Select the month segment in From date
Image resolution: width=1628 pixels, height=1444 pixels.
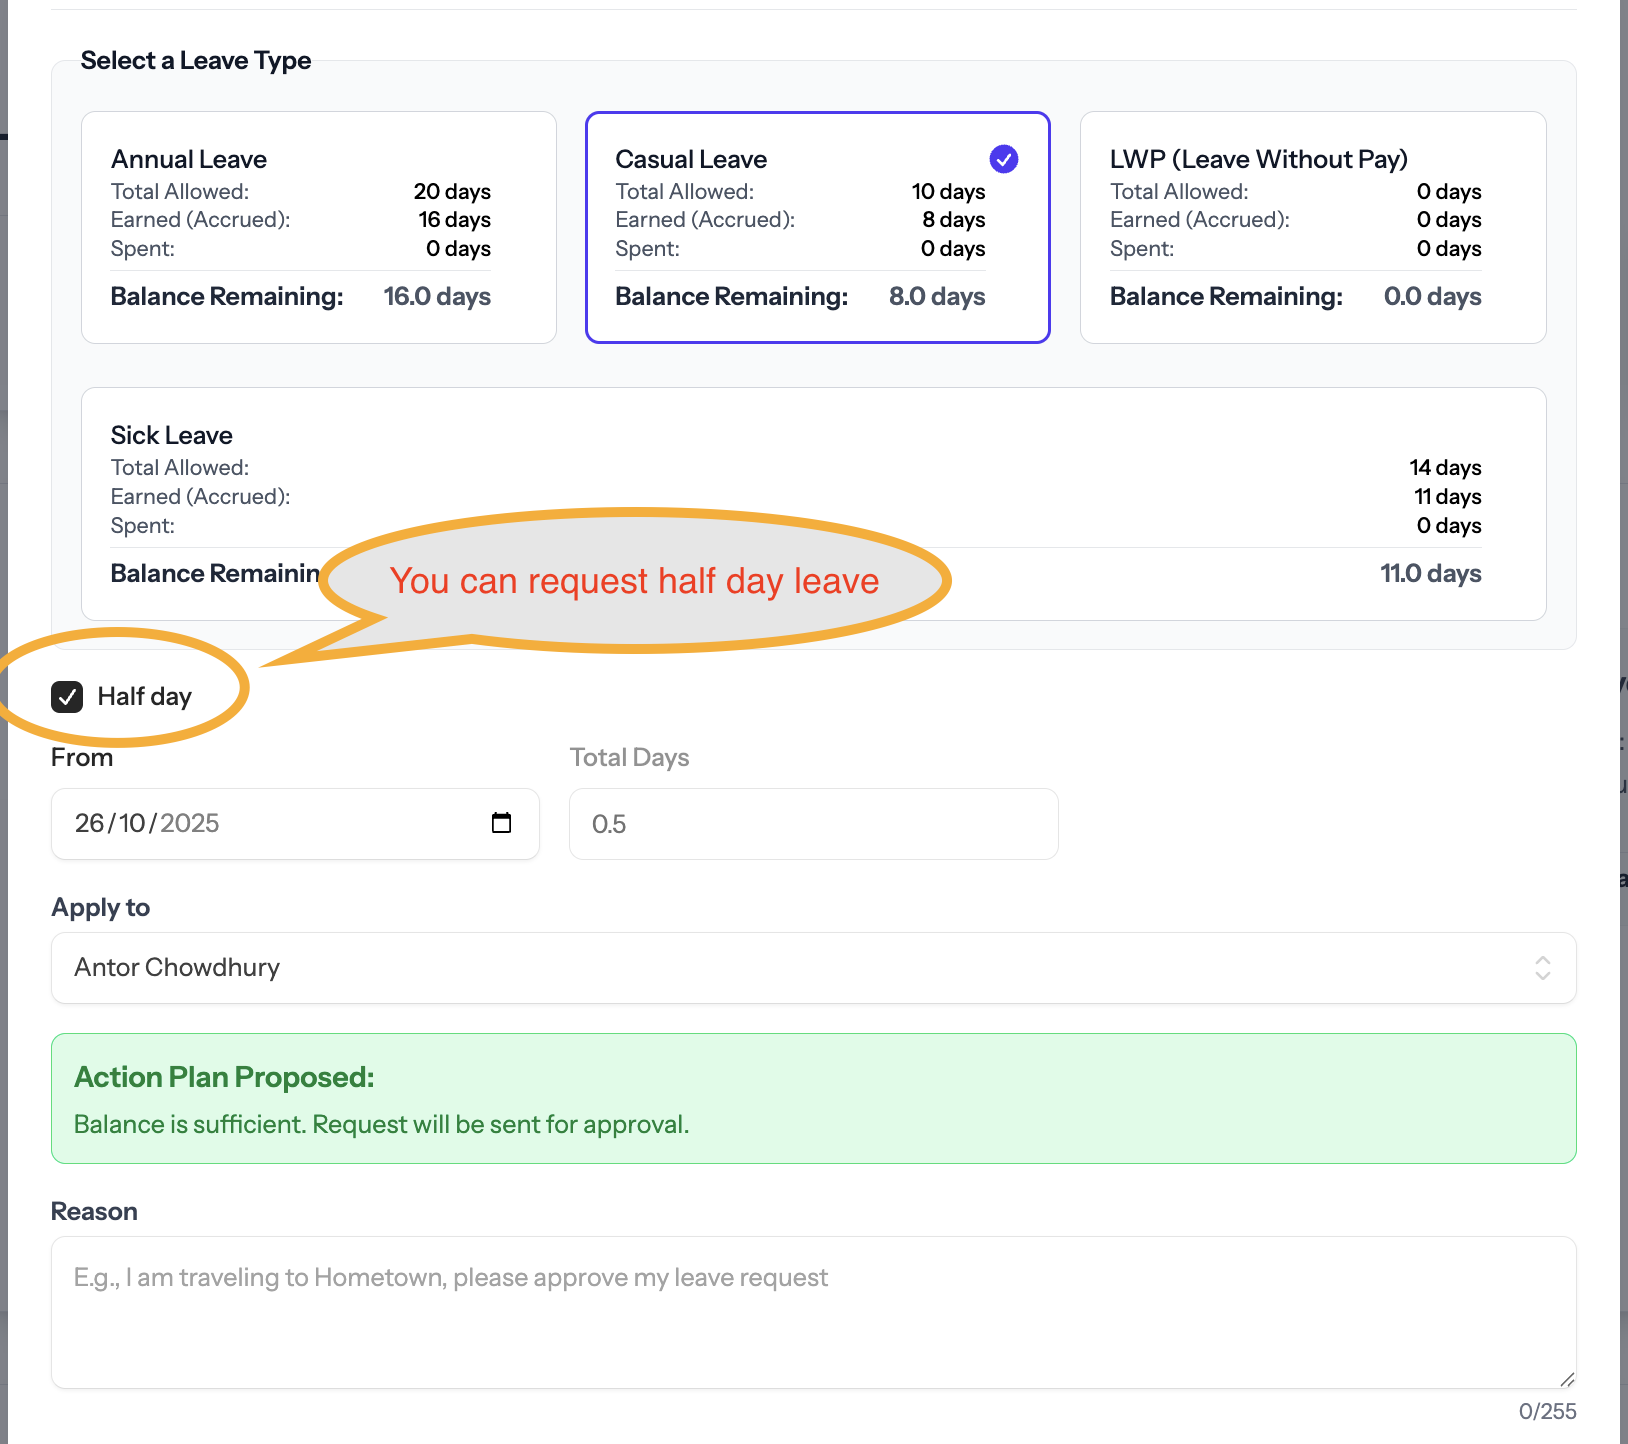point(132,823)
